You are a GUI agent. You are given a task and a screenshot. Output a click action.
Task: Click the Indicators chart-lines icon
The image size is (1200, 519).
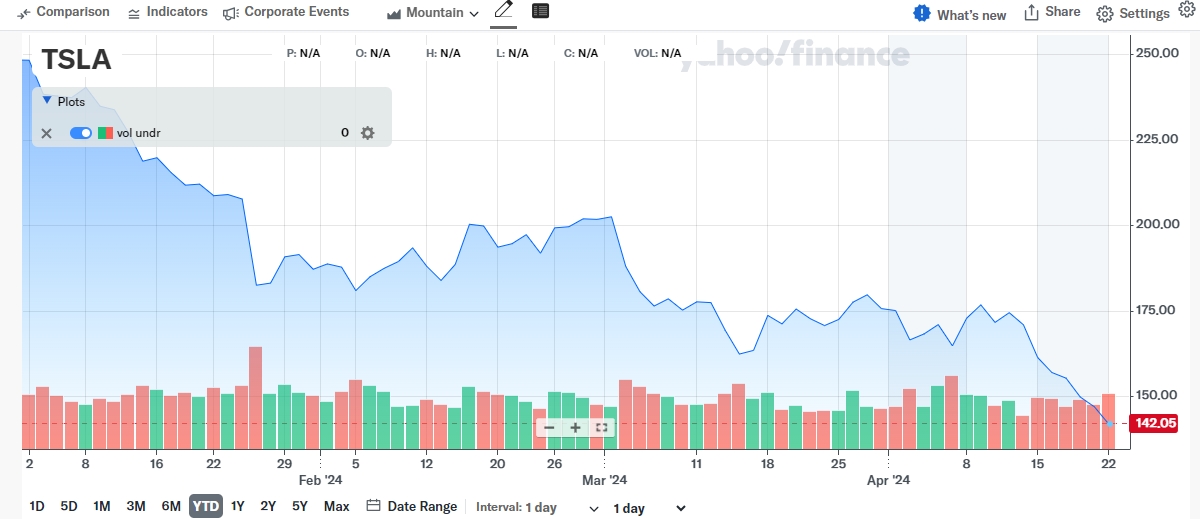point(135,13)
